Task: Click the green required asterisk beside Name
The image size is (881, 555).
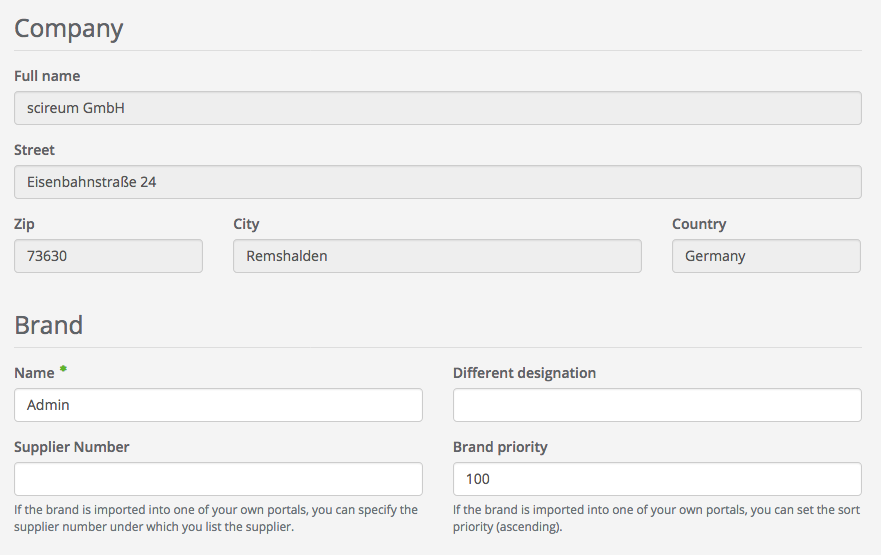Action: (63, 371)
